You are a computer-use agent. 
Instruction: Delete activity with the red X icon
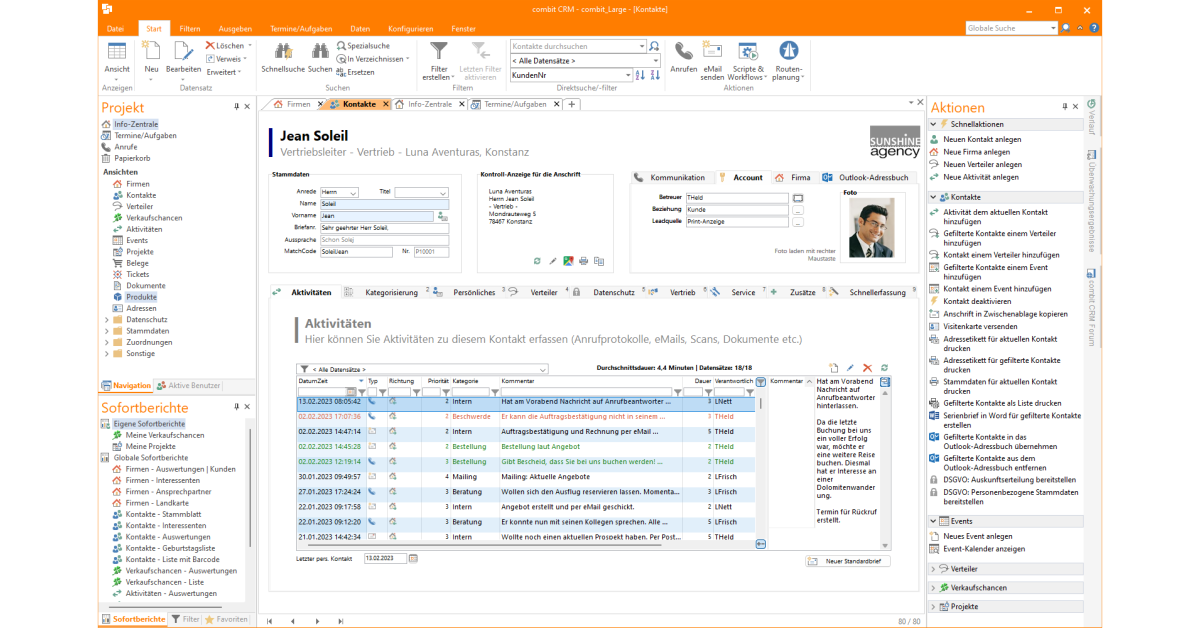pyautogui.click(x=867, y=369)
